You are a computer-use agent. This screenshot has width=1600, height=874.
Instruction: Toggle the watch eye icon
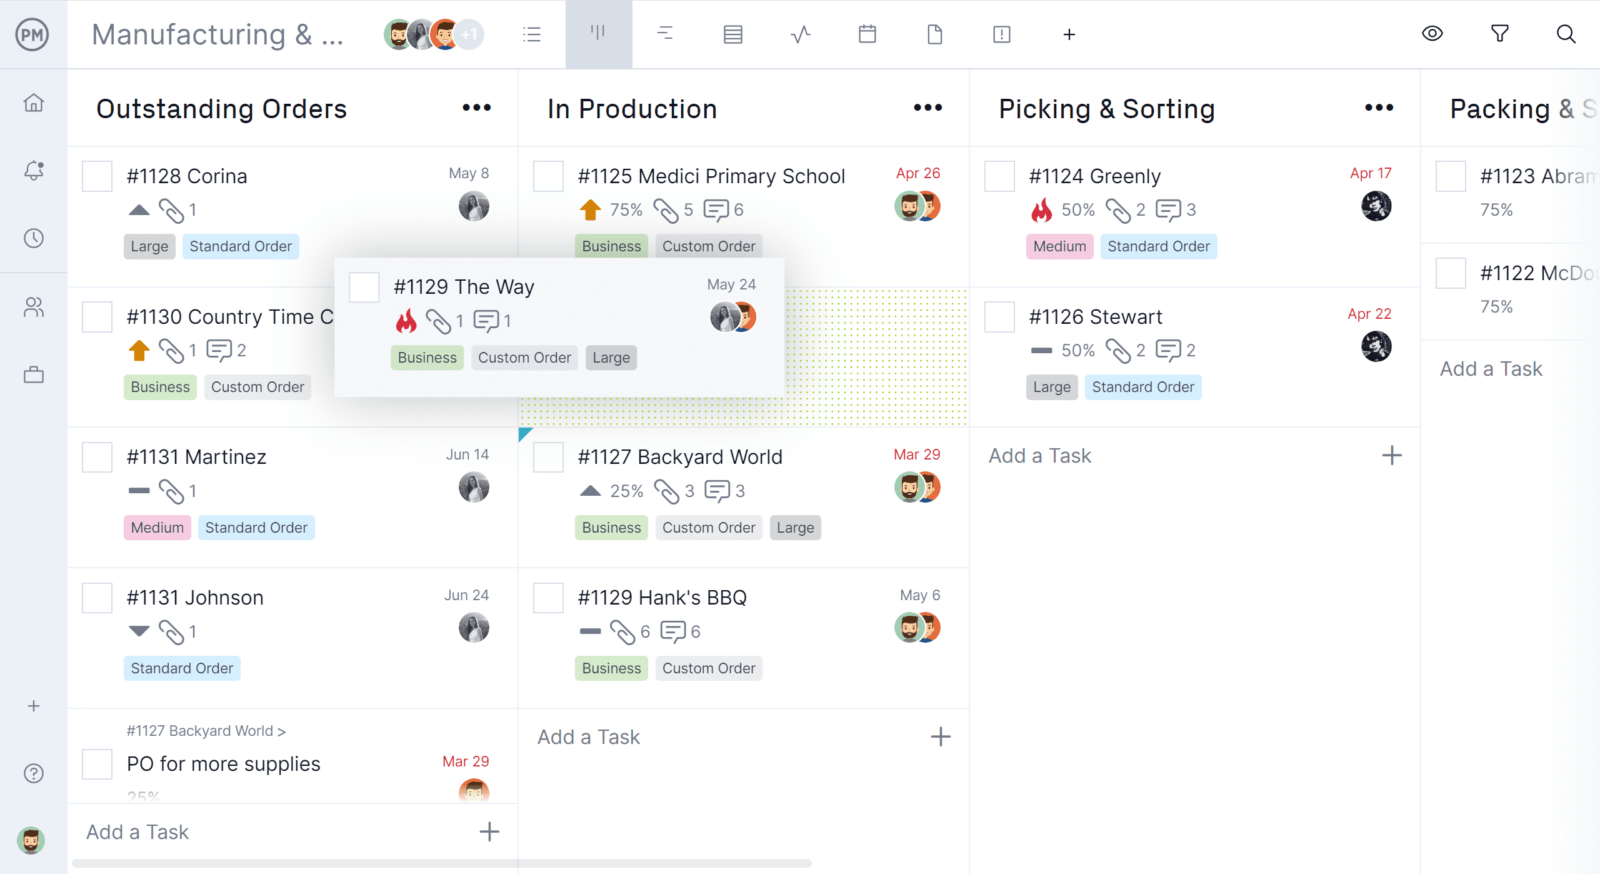tap(1432, 33)
